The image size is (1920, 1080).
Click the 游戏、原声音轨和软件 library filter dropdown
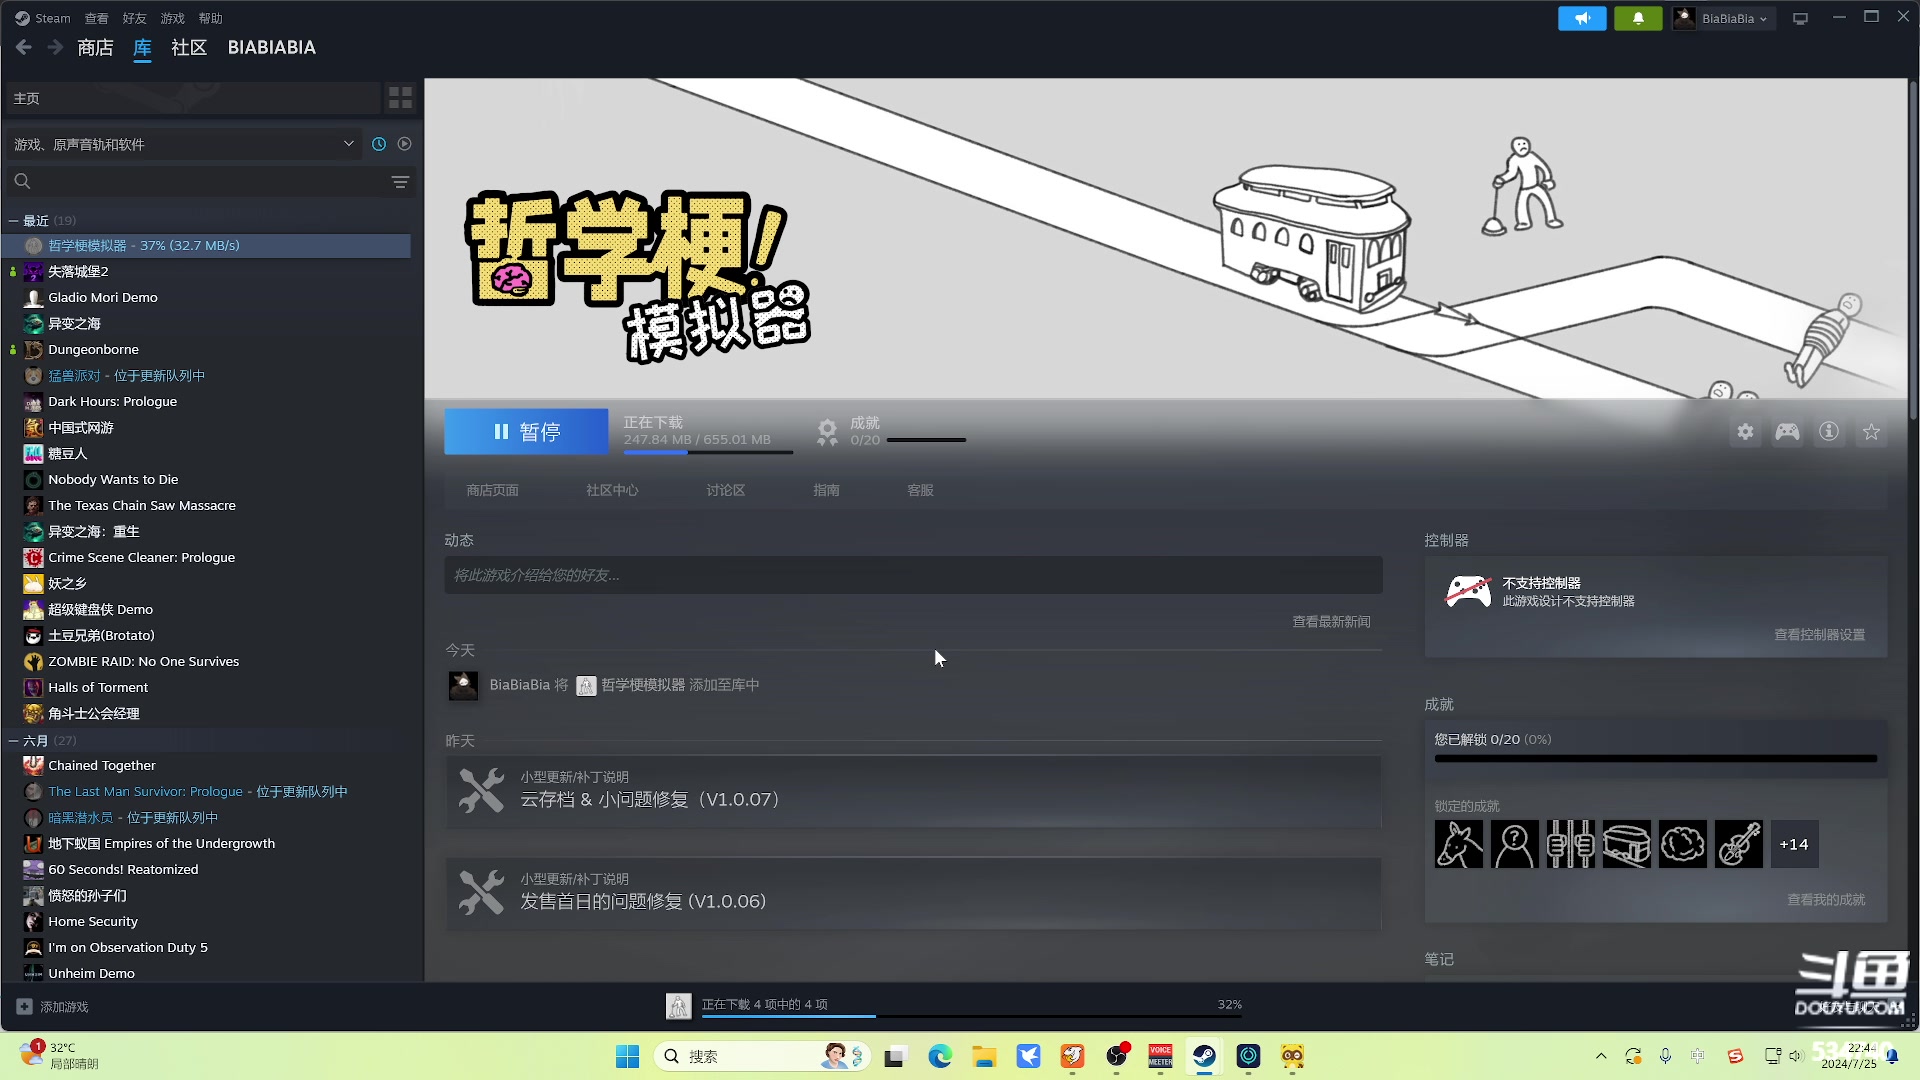point(185,144)
